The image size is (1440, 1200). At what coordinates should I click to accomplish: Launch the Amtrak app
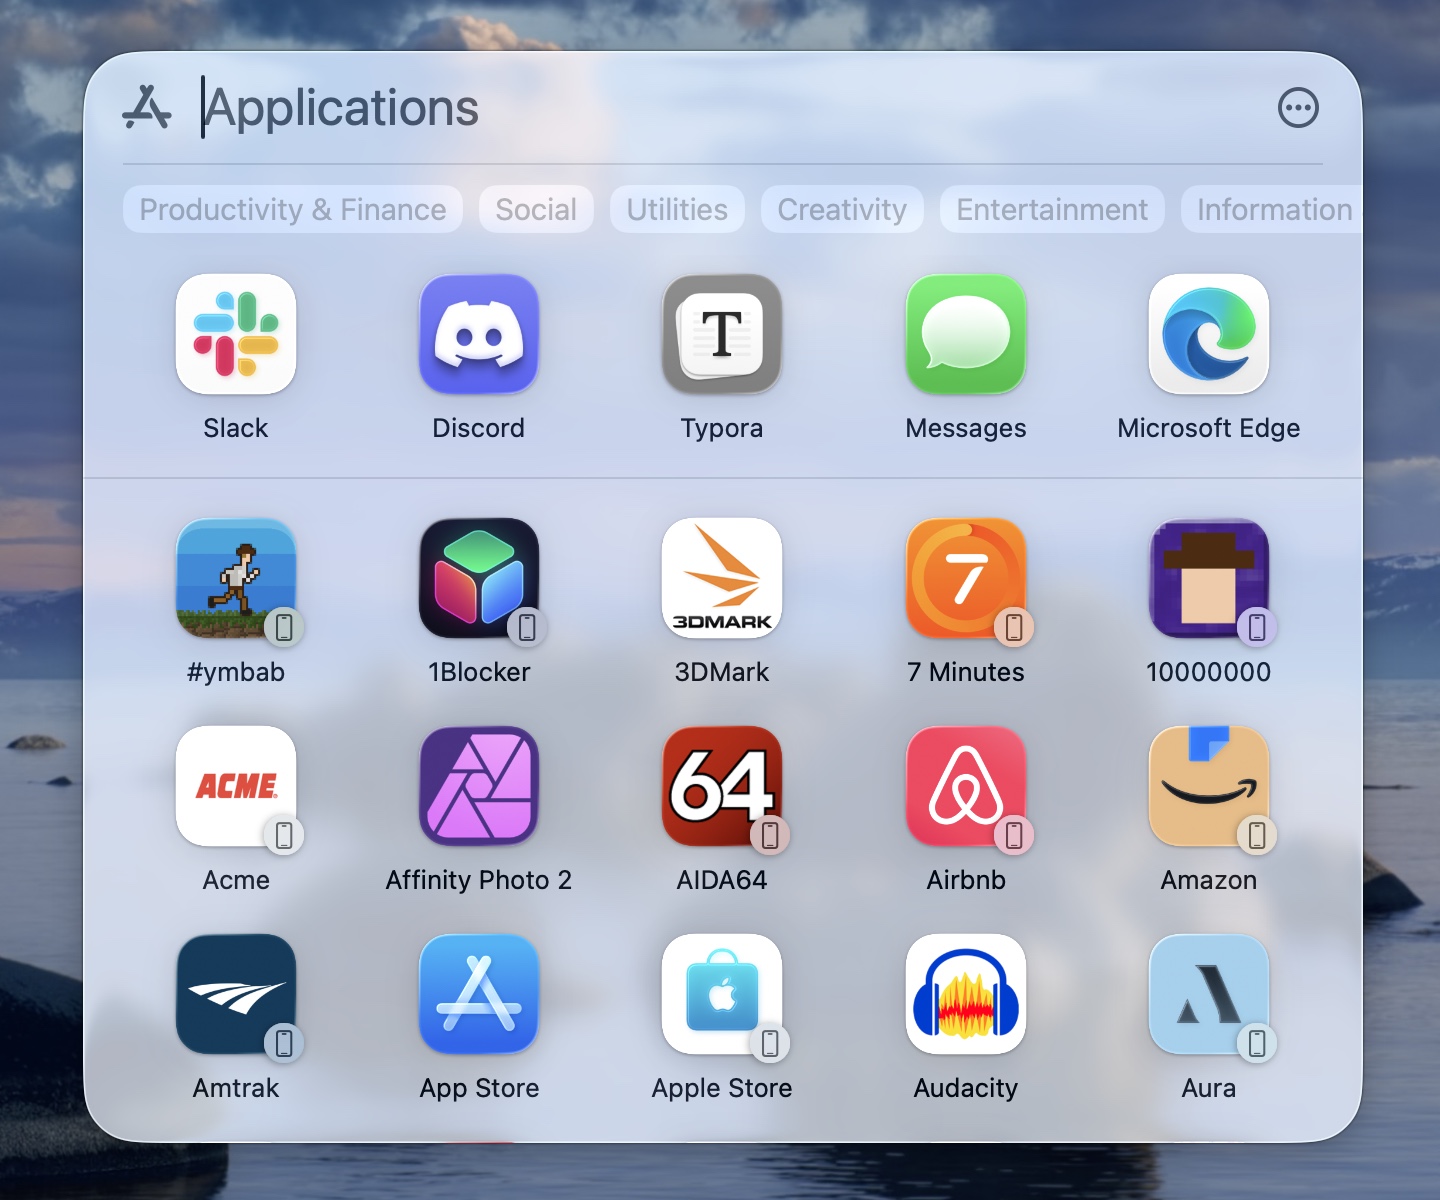[236, 994]
